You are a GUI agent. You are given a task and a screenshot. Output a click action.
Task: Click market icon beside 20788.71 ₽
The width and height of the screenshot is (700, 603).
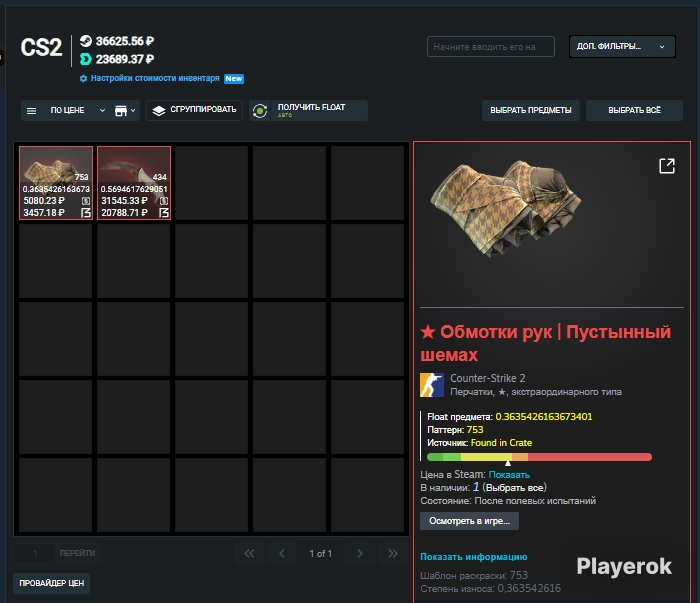(164, 212)
